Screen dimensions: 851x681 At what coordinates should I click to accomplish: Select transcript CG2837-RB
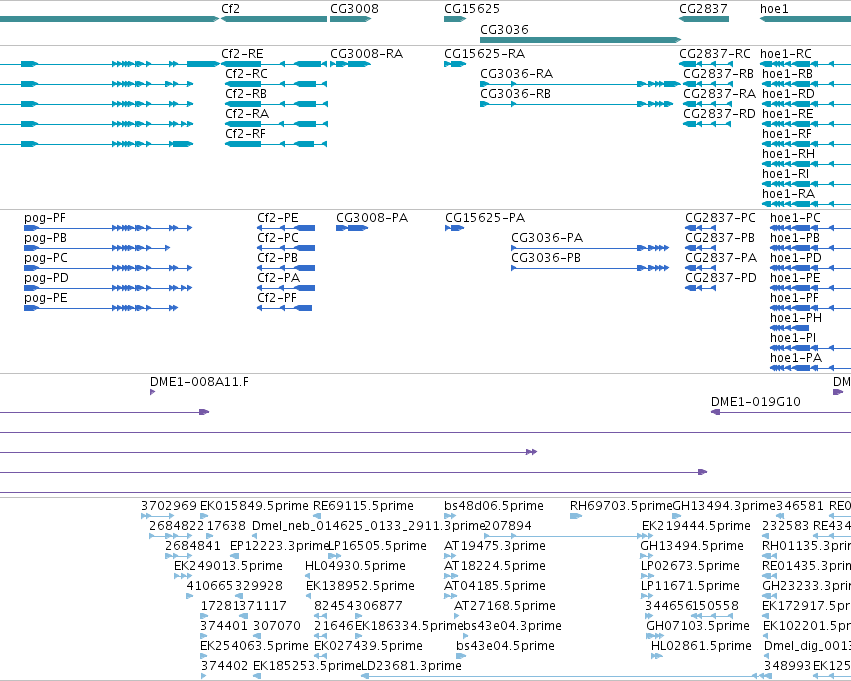pos(718,74)
